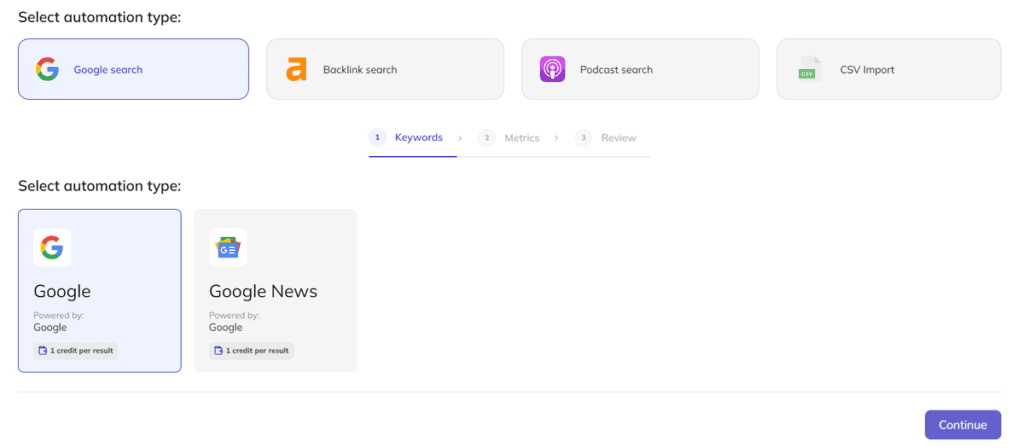The height and width of the screenshot is (448, 1024).
Task: Click the Google G icon in Google card
Action: (52, 248)
